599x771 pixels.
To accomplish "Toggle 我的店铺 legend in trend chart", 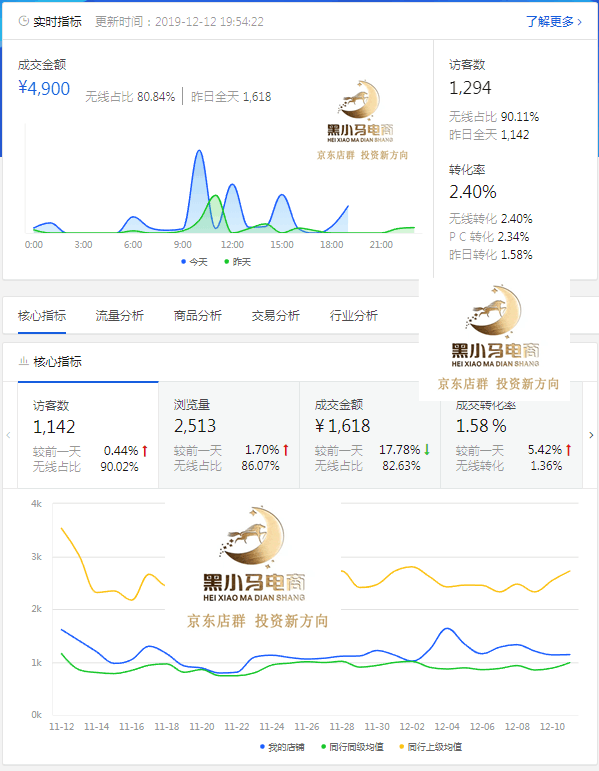I will tap(282, 747).
